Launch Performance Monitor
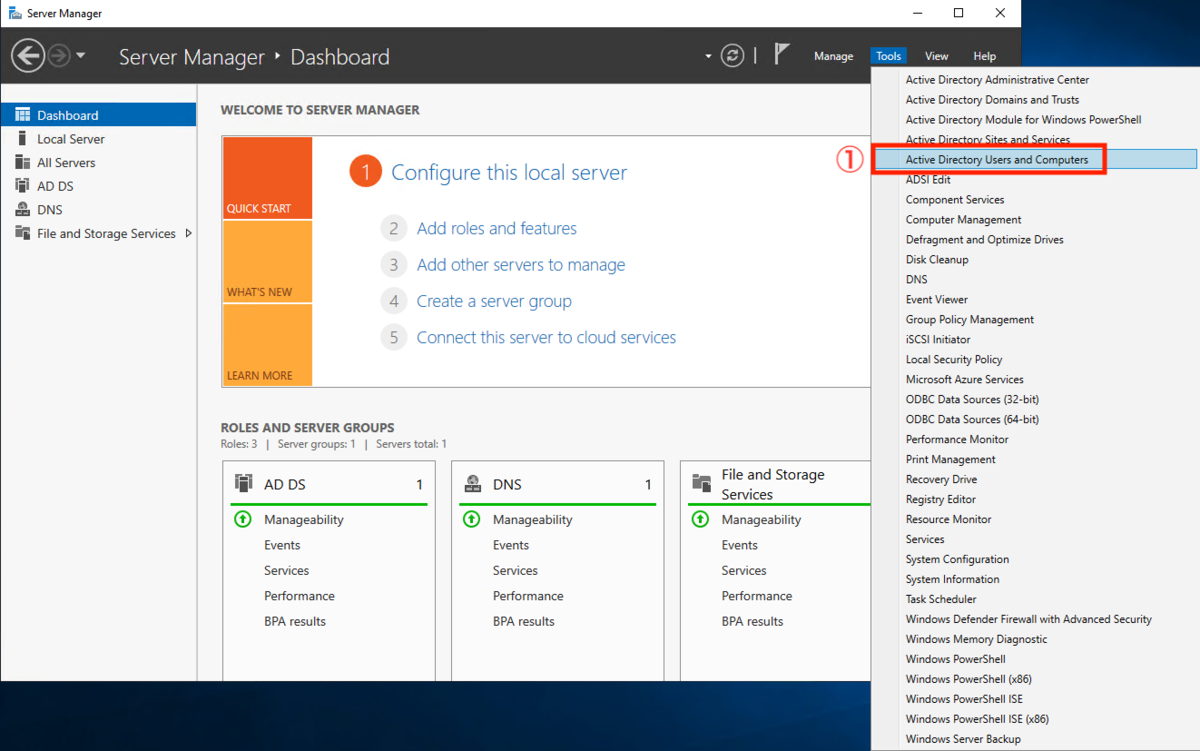This screenshot has height=751, width=1200. pyautogui.click(x=1034, y=439)
